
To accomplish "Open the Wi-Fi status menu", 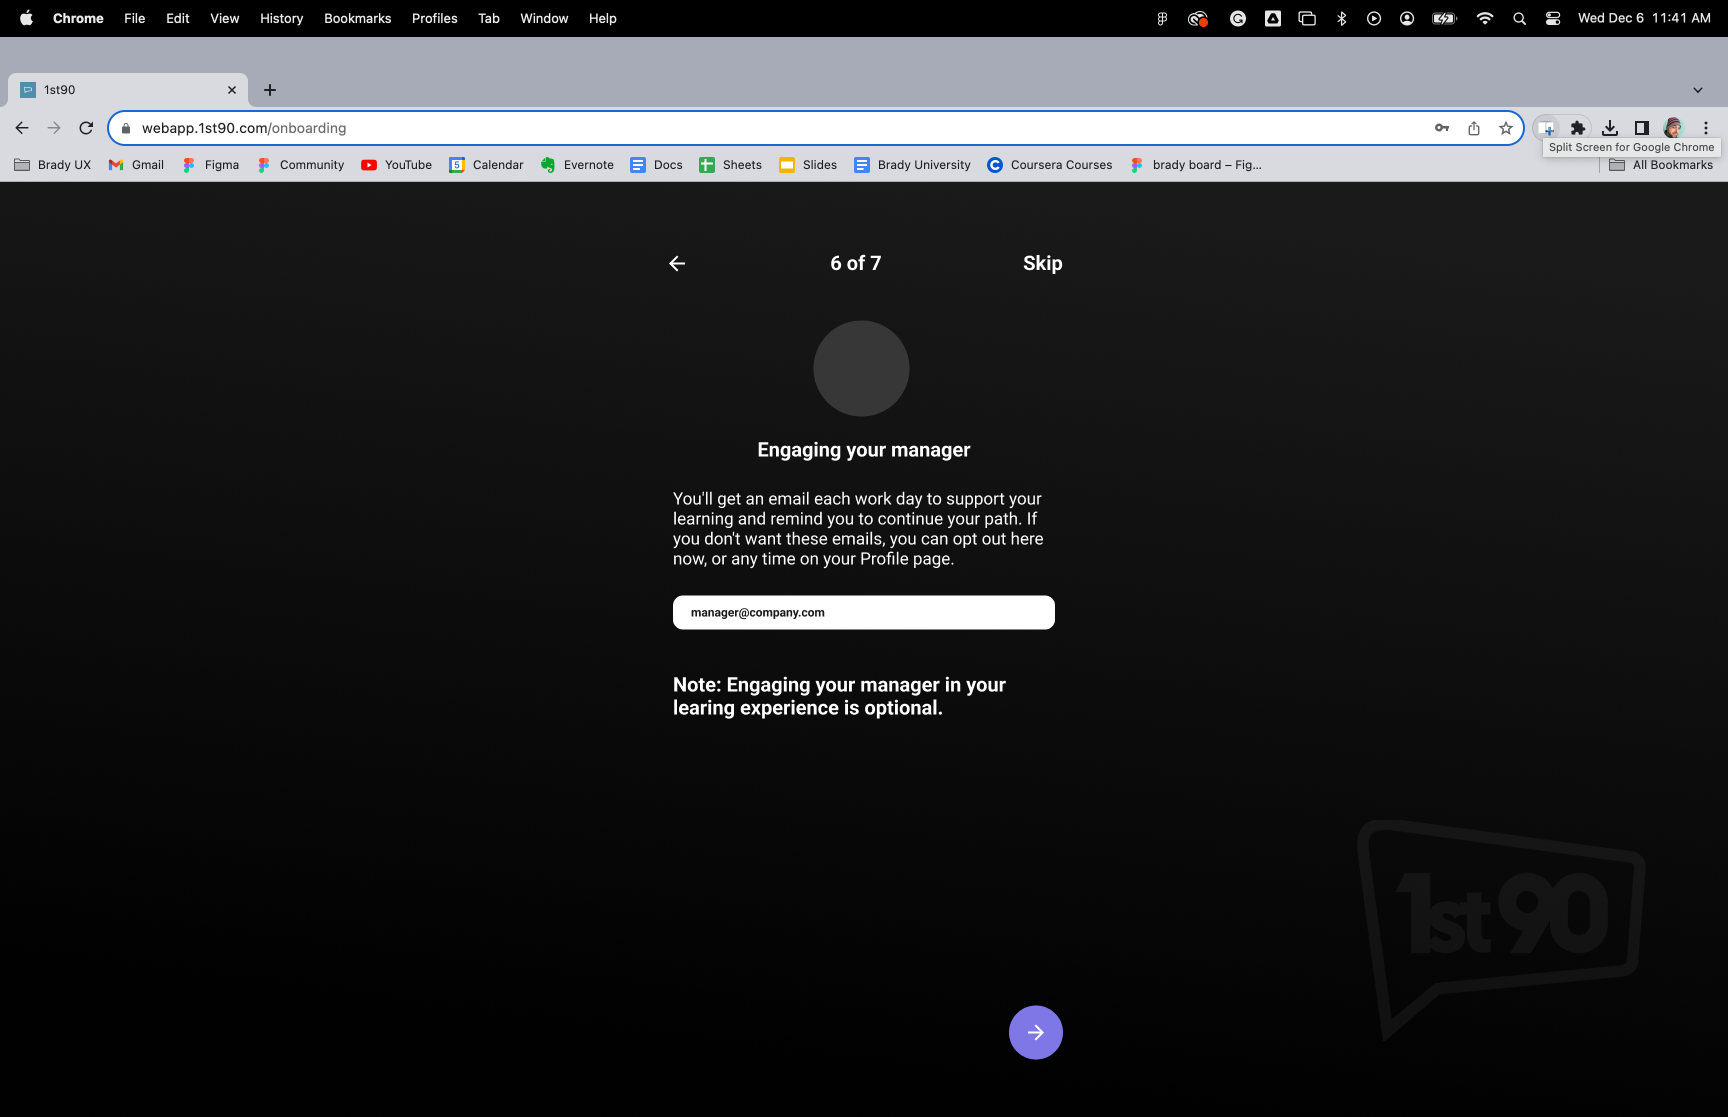I will coord(1485,18).
